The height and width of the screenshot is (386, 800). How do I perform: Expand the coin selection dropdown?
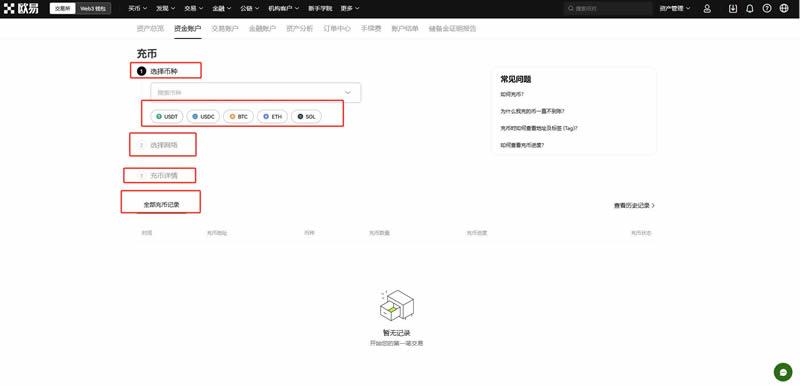tap(256, 93)
